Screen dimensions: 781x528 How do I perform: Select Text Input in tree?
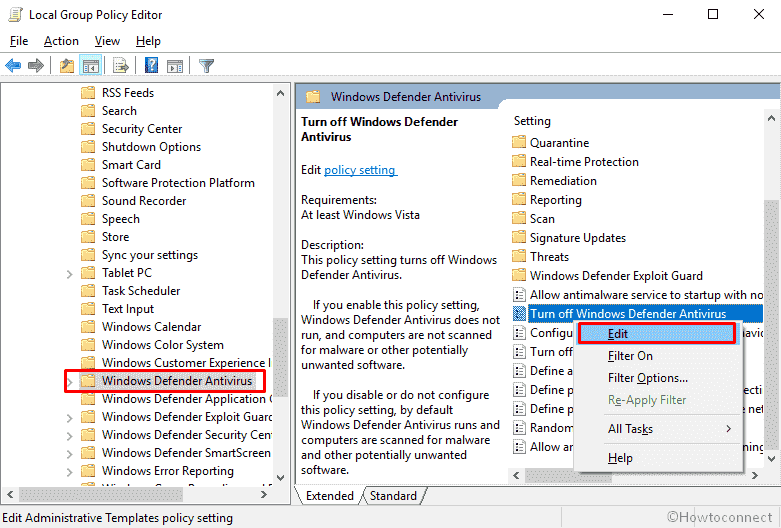coord(128,309)
